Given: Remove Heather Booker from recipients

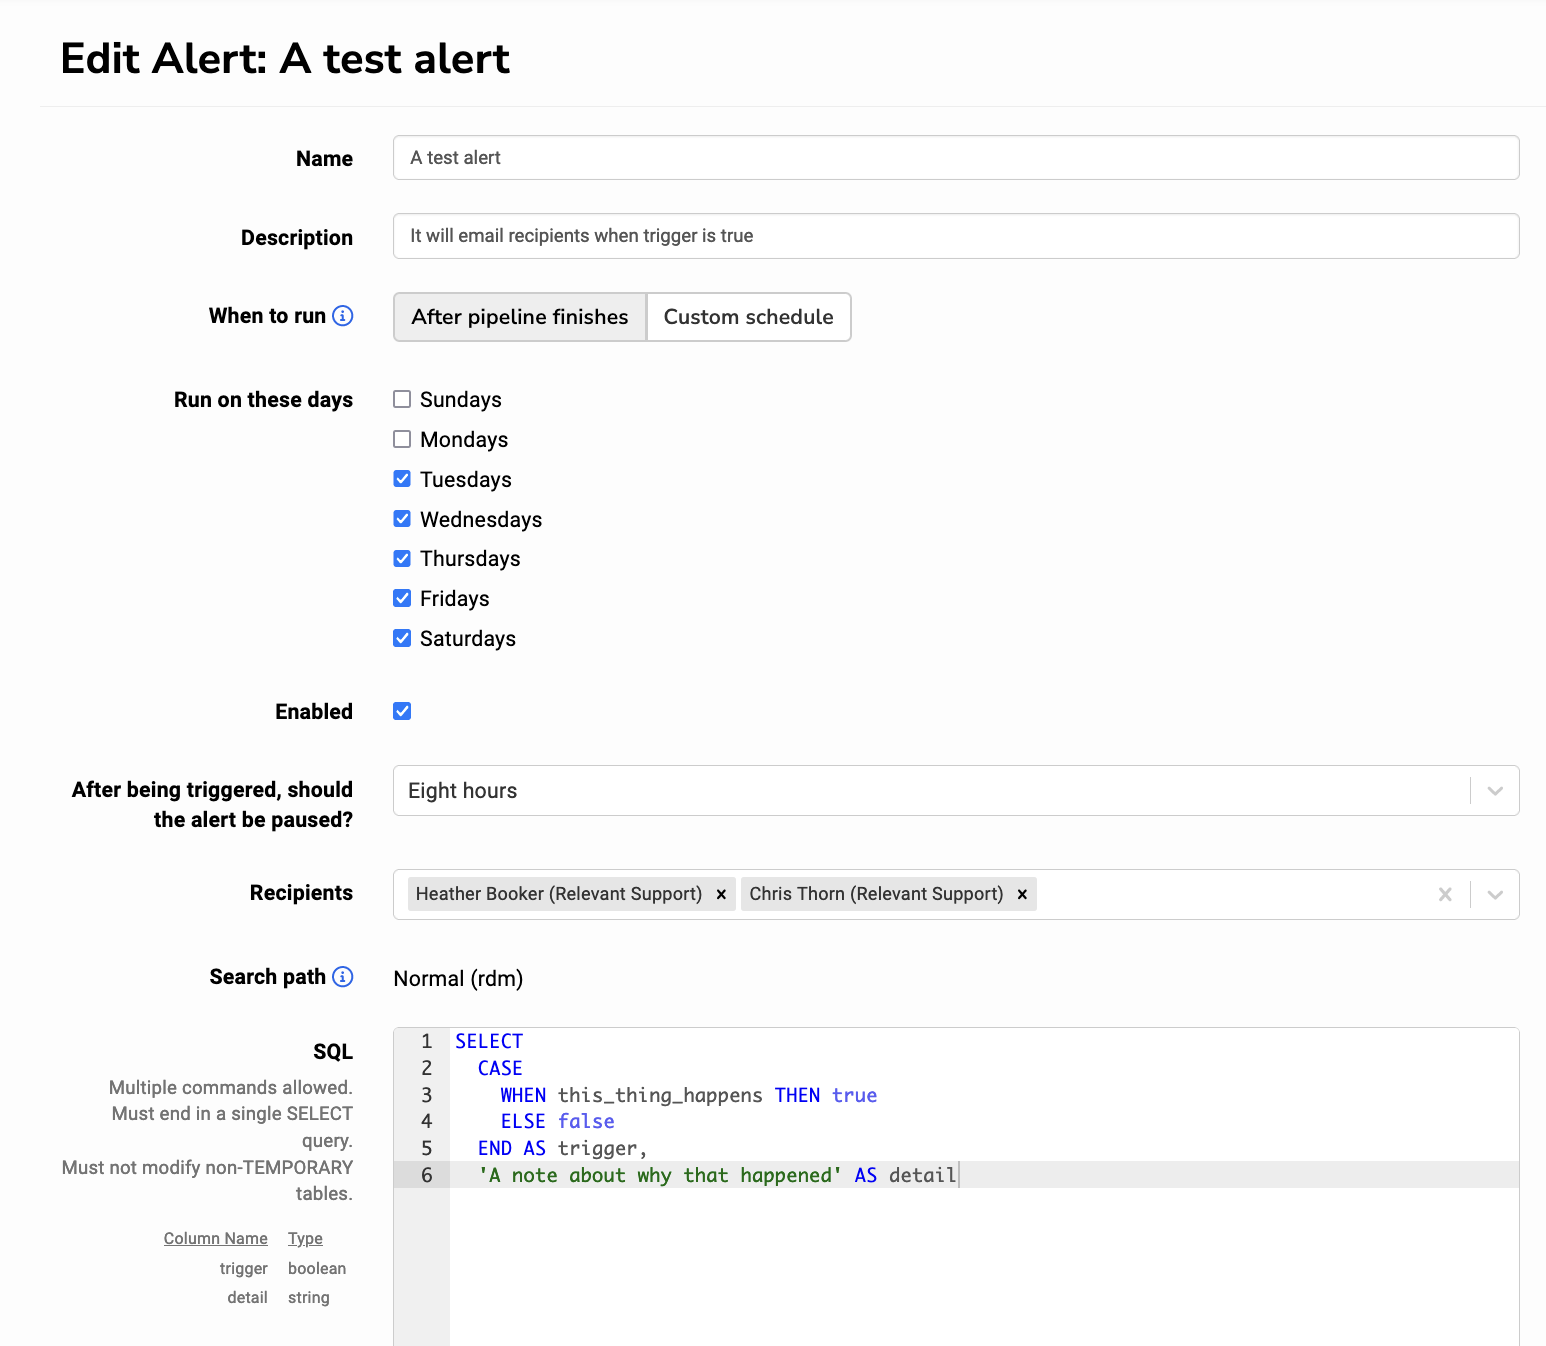Looking at the screenshot, I should click(721, 894).
